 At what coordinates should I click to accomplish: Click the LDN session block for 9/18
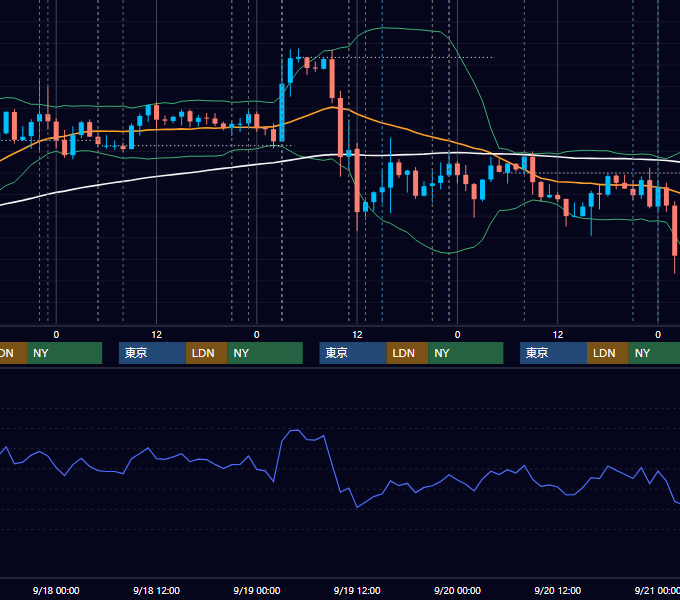click(206, 353)
